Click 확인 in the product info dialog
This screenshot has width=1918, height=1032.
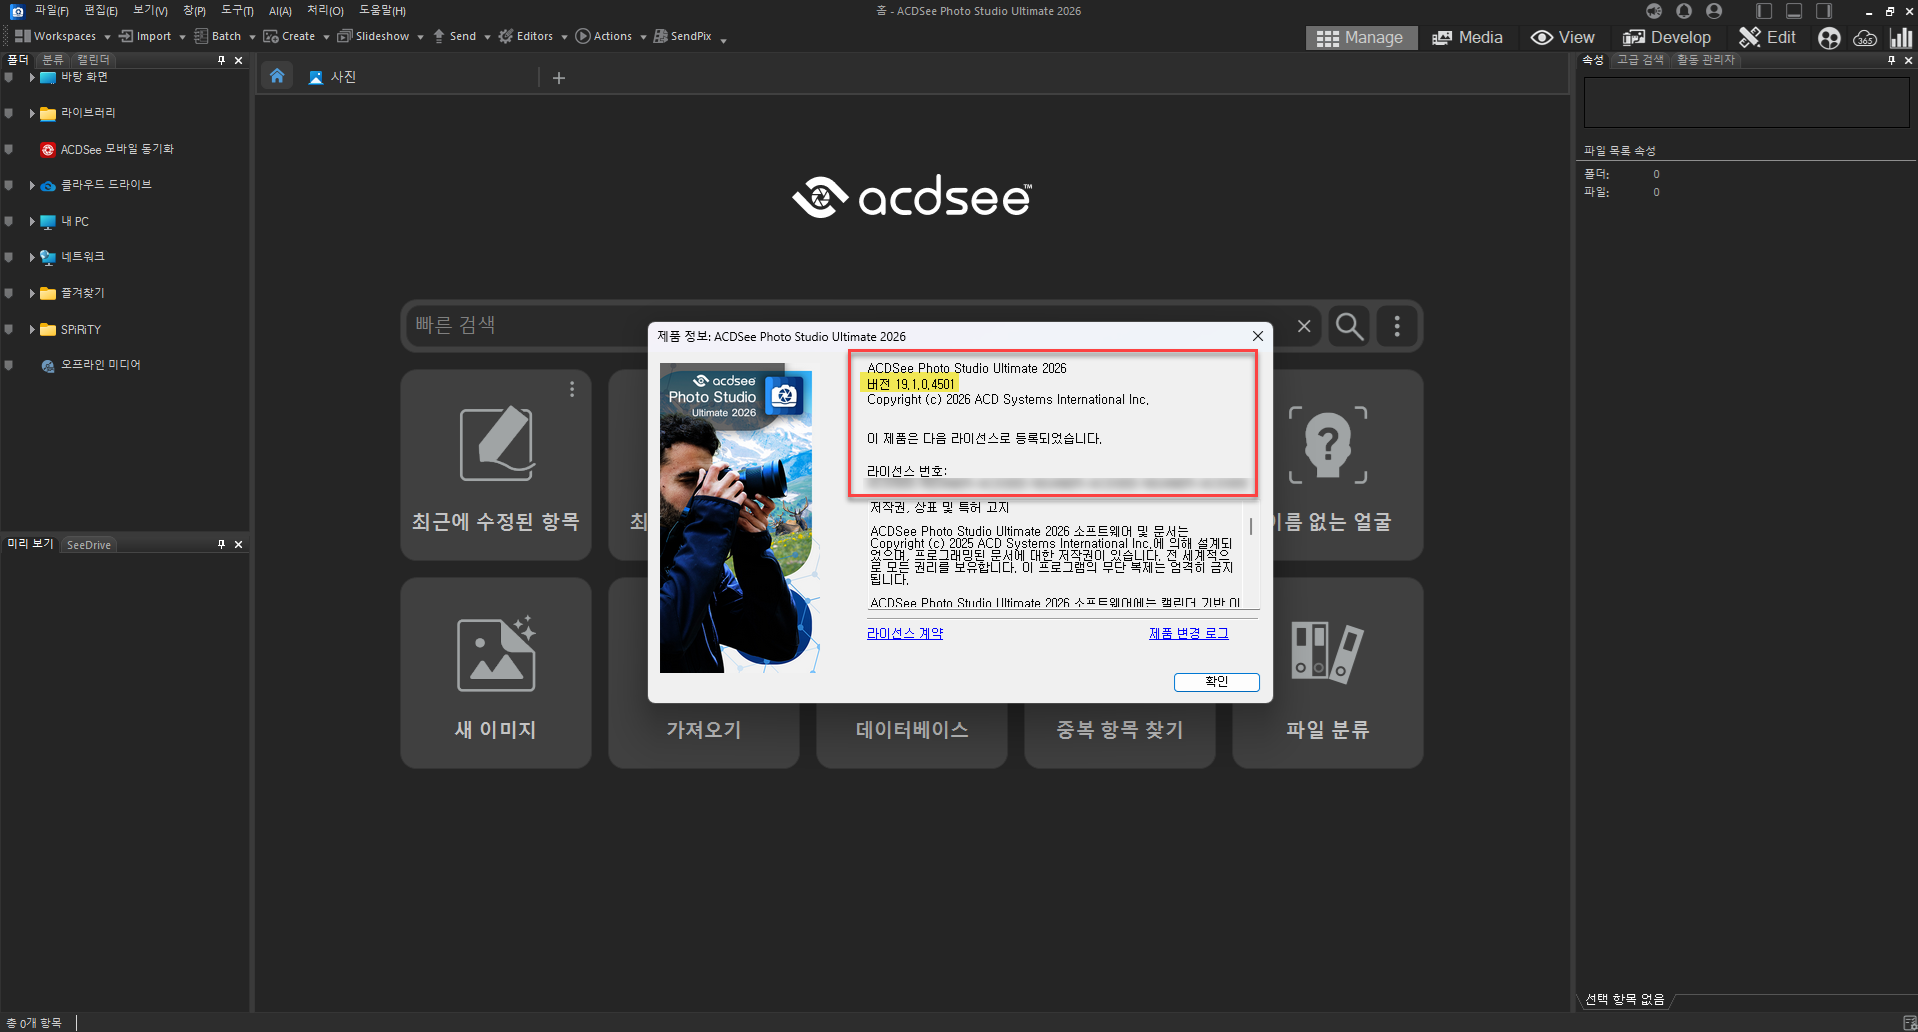(x=1216, y=682)
